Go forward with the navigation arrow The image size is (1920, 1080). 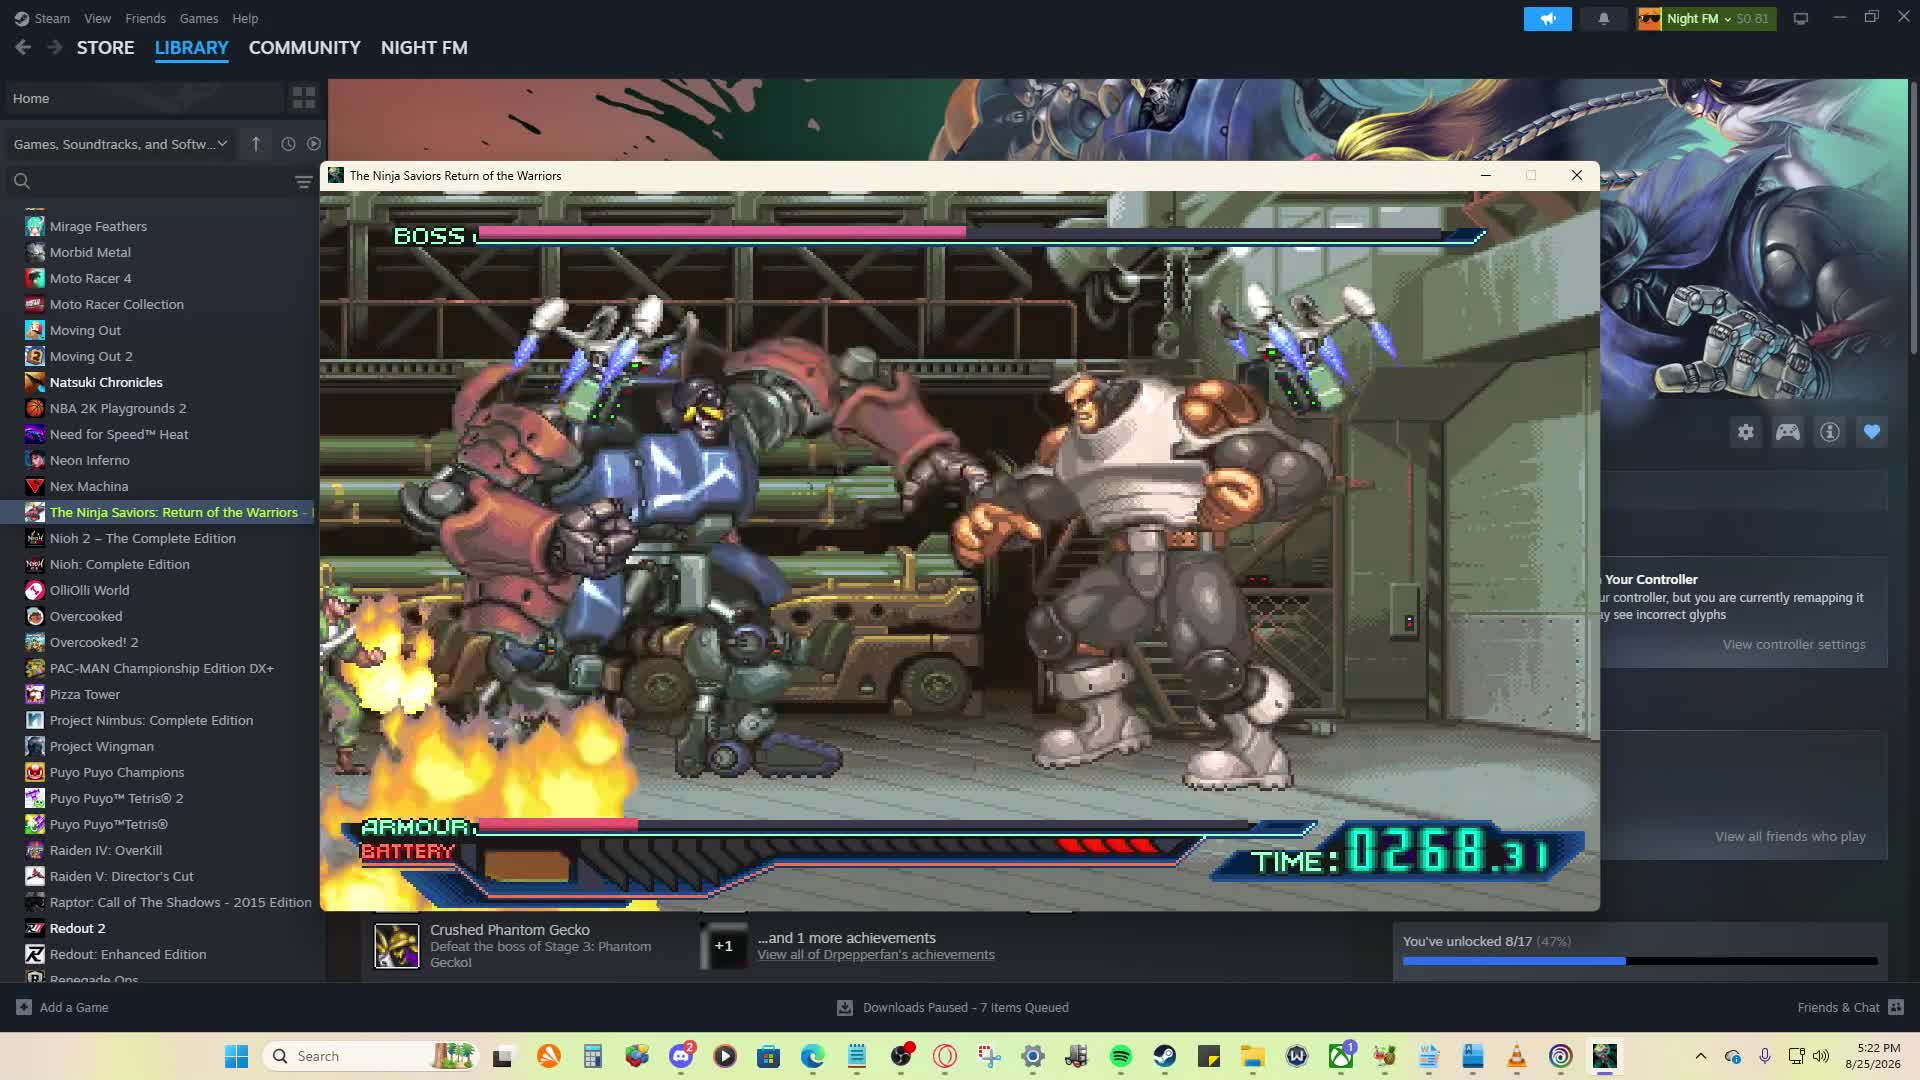click(x=55, y=47)
